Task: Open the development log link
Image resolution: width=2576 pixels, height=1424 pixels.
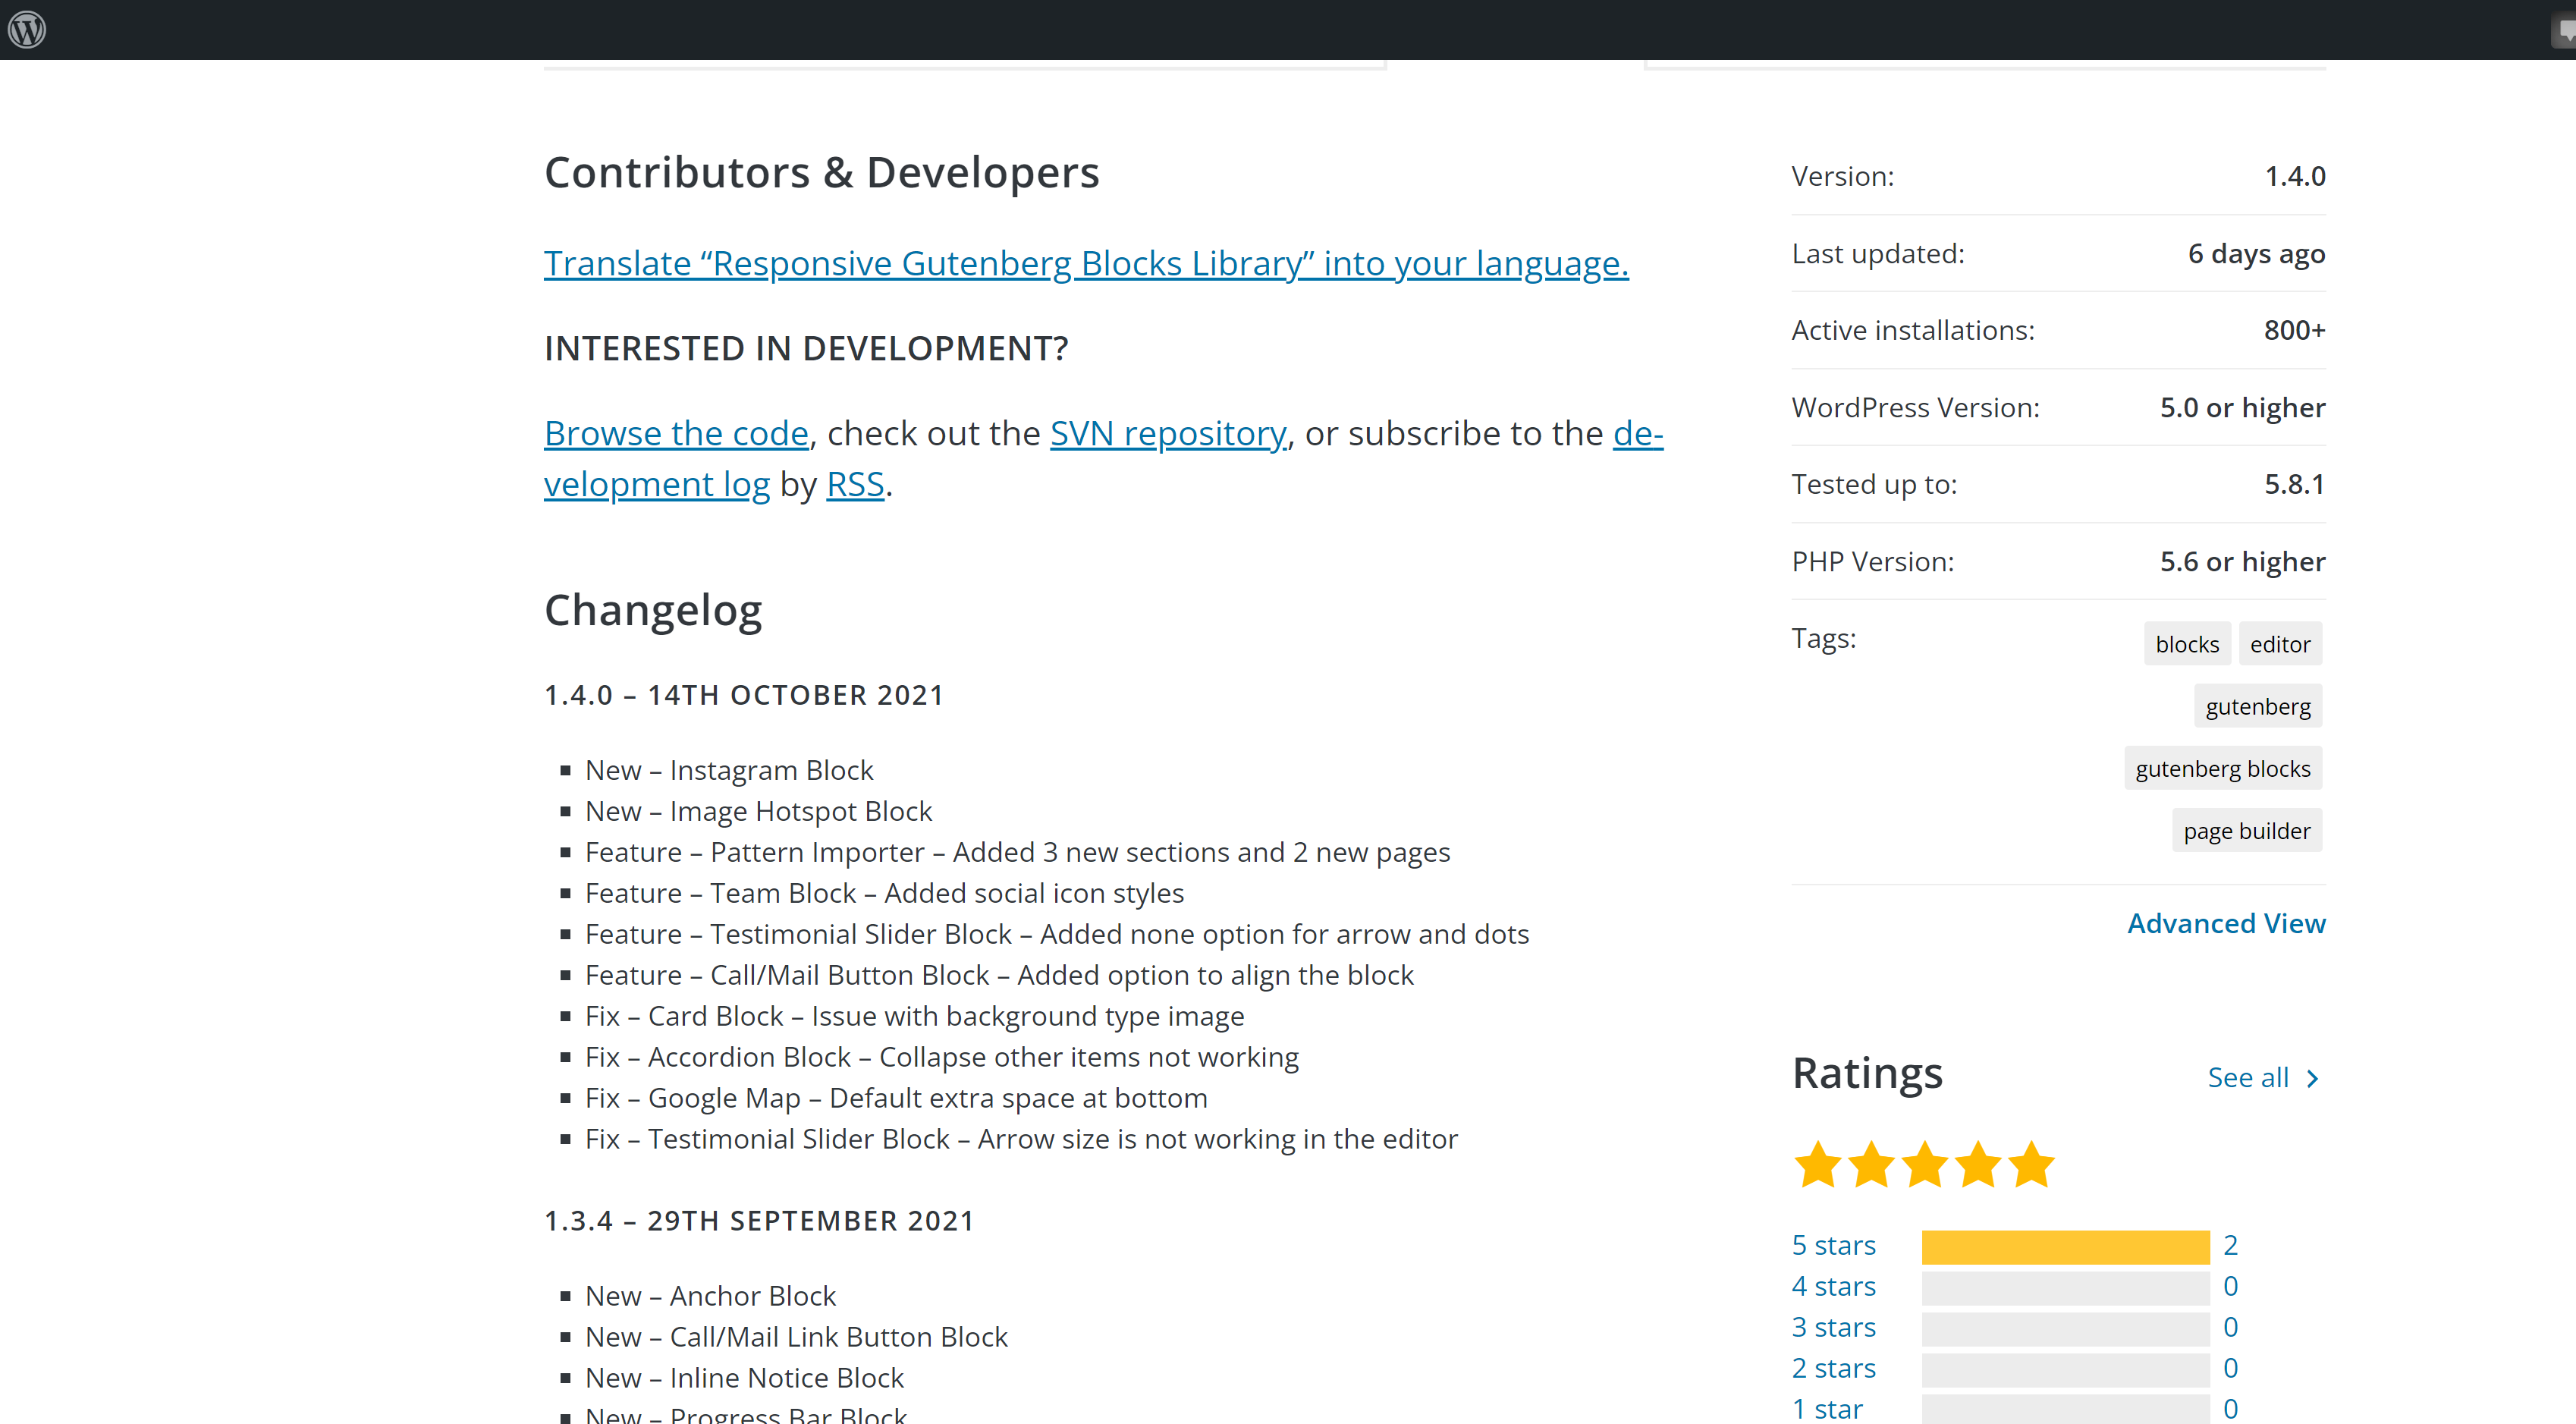Action: pyautogui.click(x=657, y=485)
